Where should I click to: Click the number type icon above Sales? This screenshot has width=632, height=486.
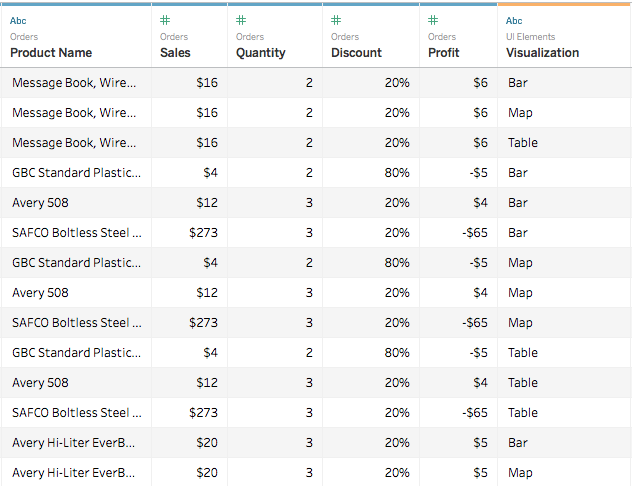tap(165, 20)
